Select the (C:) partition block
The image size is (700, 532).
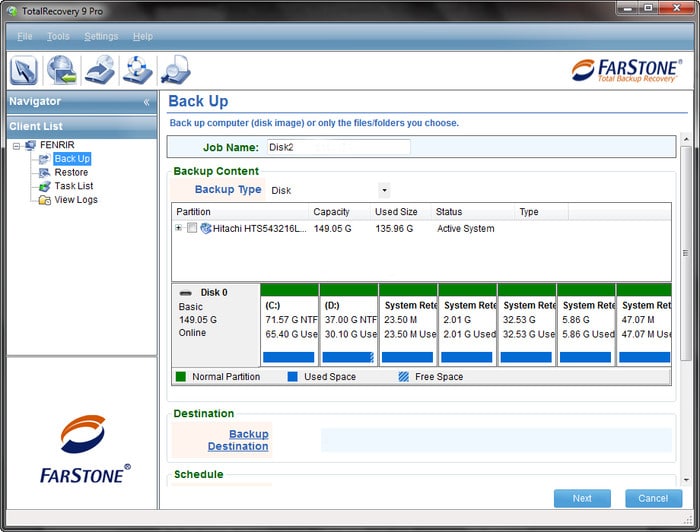[x=289, y=325]
